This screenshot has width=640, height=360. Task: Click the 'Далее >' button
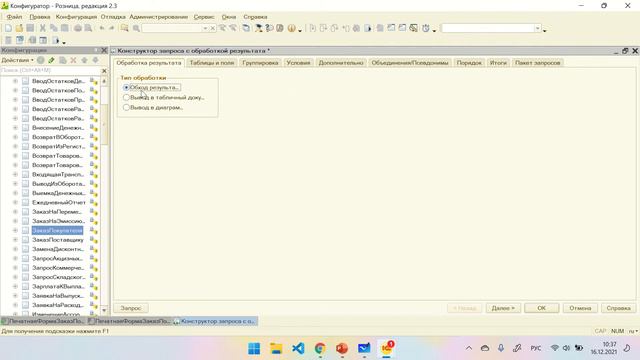503,308
